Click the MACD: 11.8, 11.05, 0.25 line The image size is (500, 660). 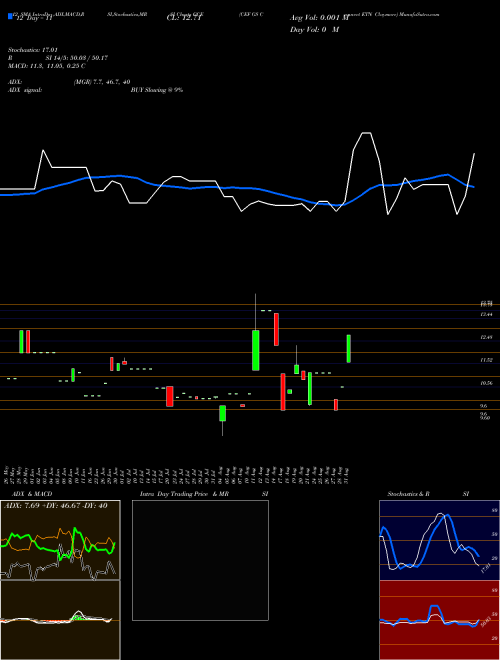click(x=47, y=66)
